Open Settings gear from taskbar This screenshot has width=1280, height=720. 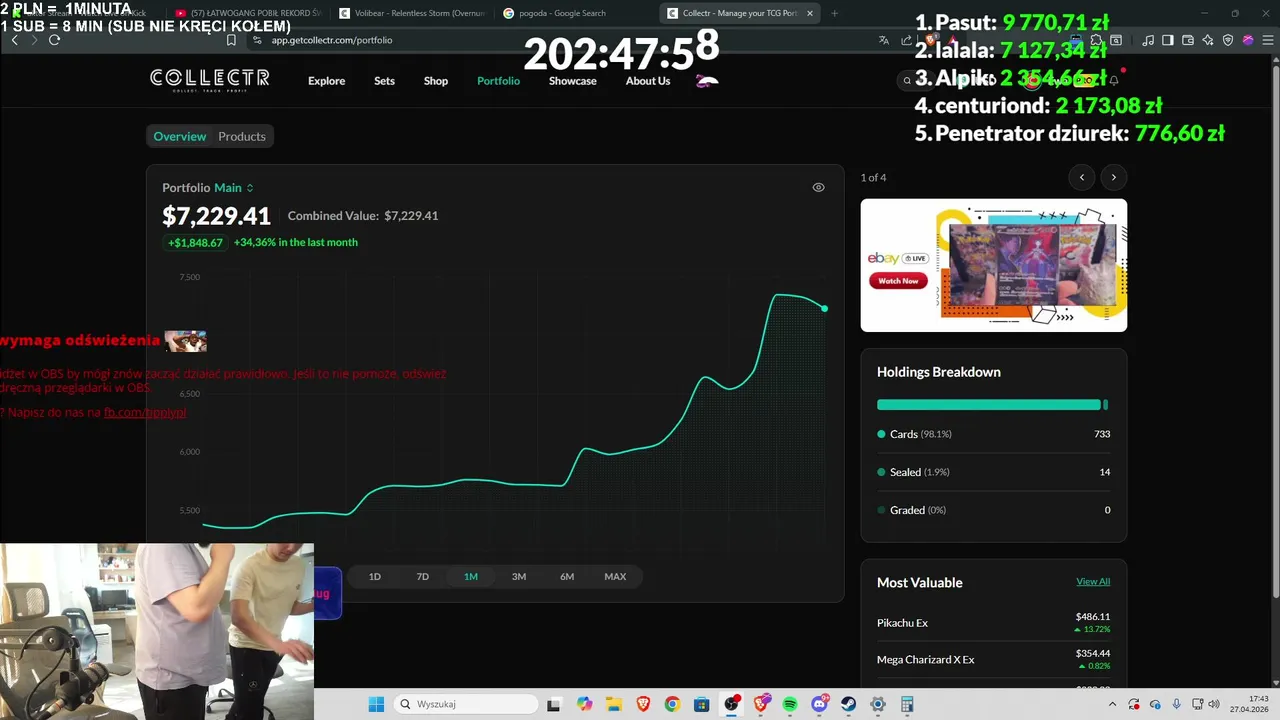878,704
